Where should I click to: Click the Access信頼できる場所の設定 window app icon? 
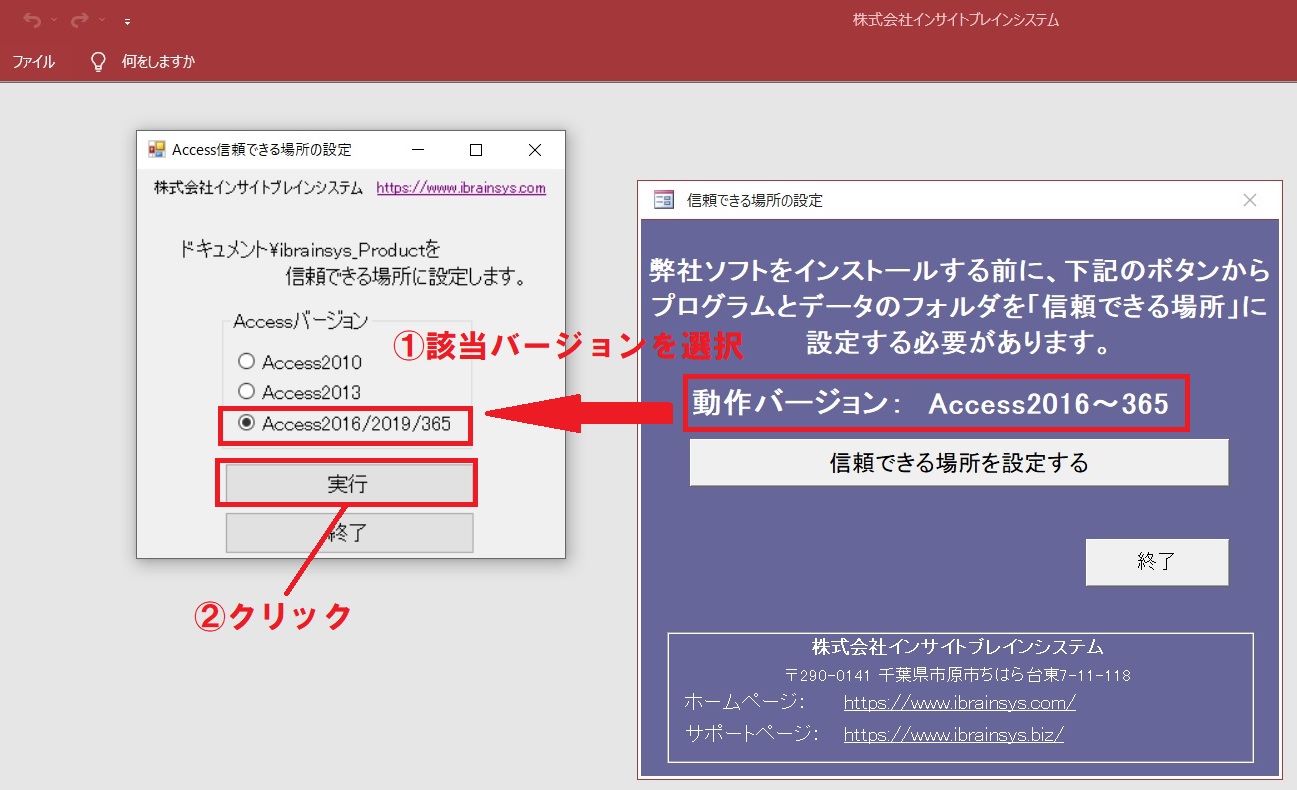click(156, 149)
